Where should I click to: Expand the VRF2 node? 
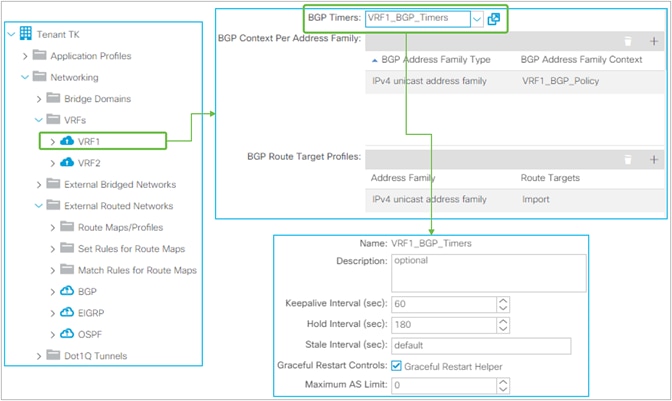[52, 163]
